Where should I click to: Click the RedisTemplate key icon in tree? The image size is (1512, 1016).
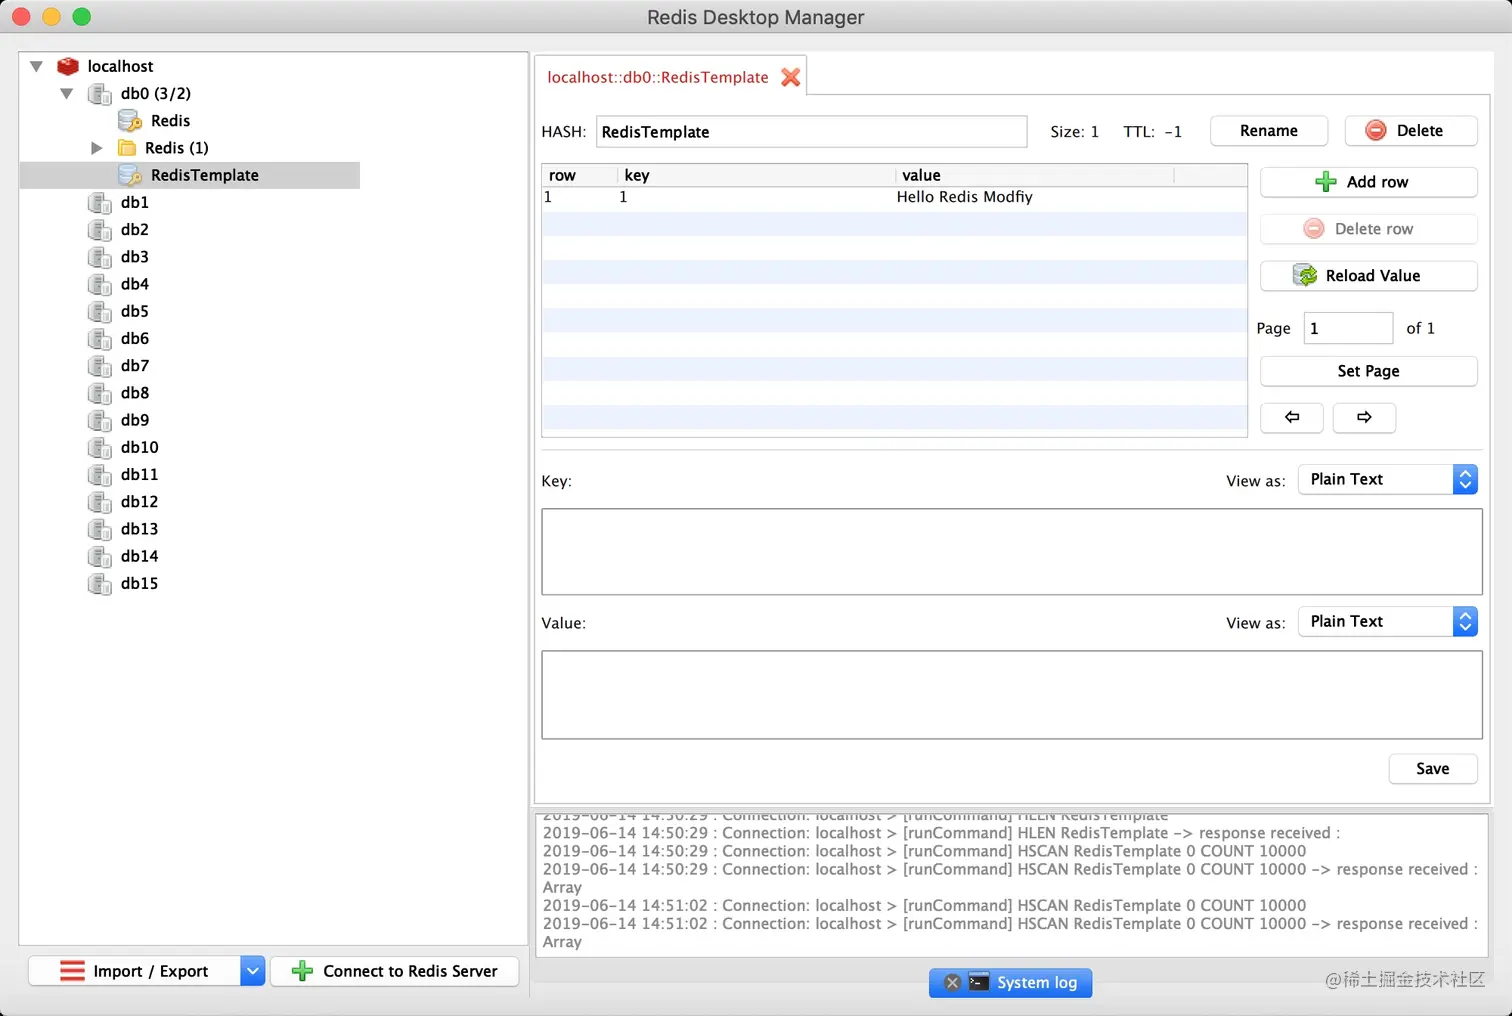pos(130,175)
